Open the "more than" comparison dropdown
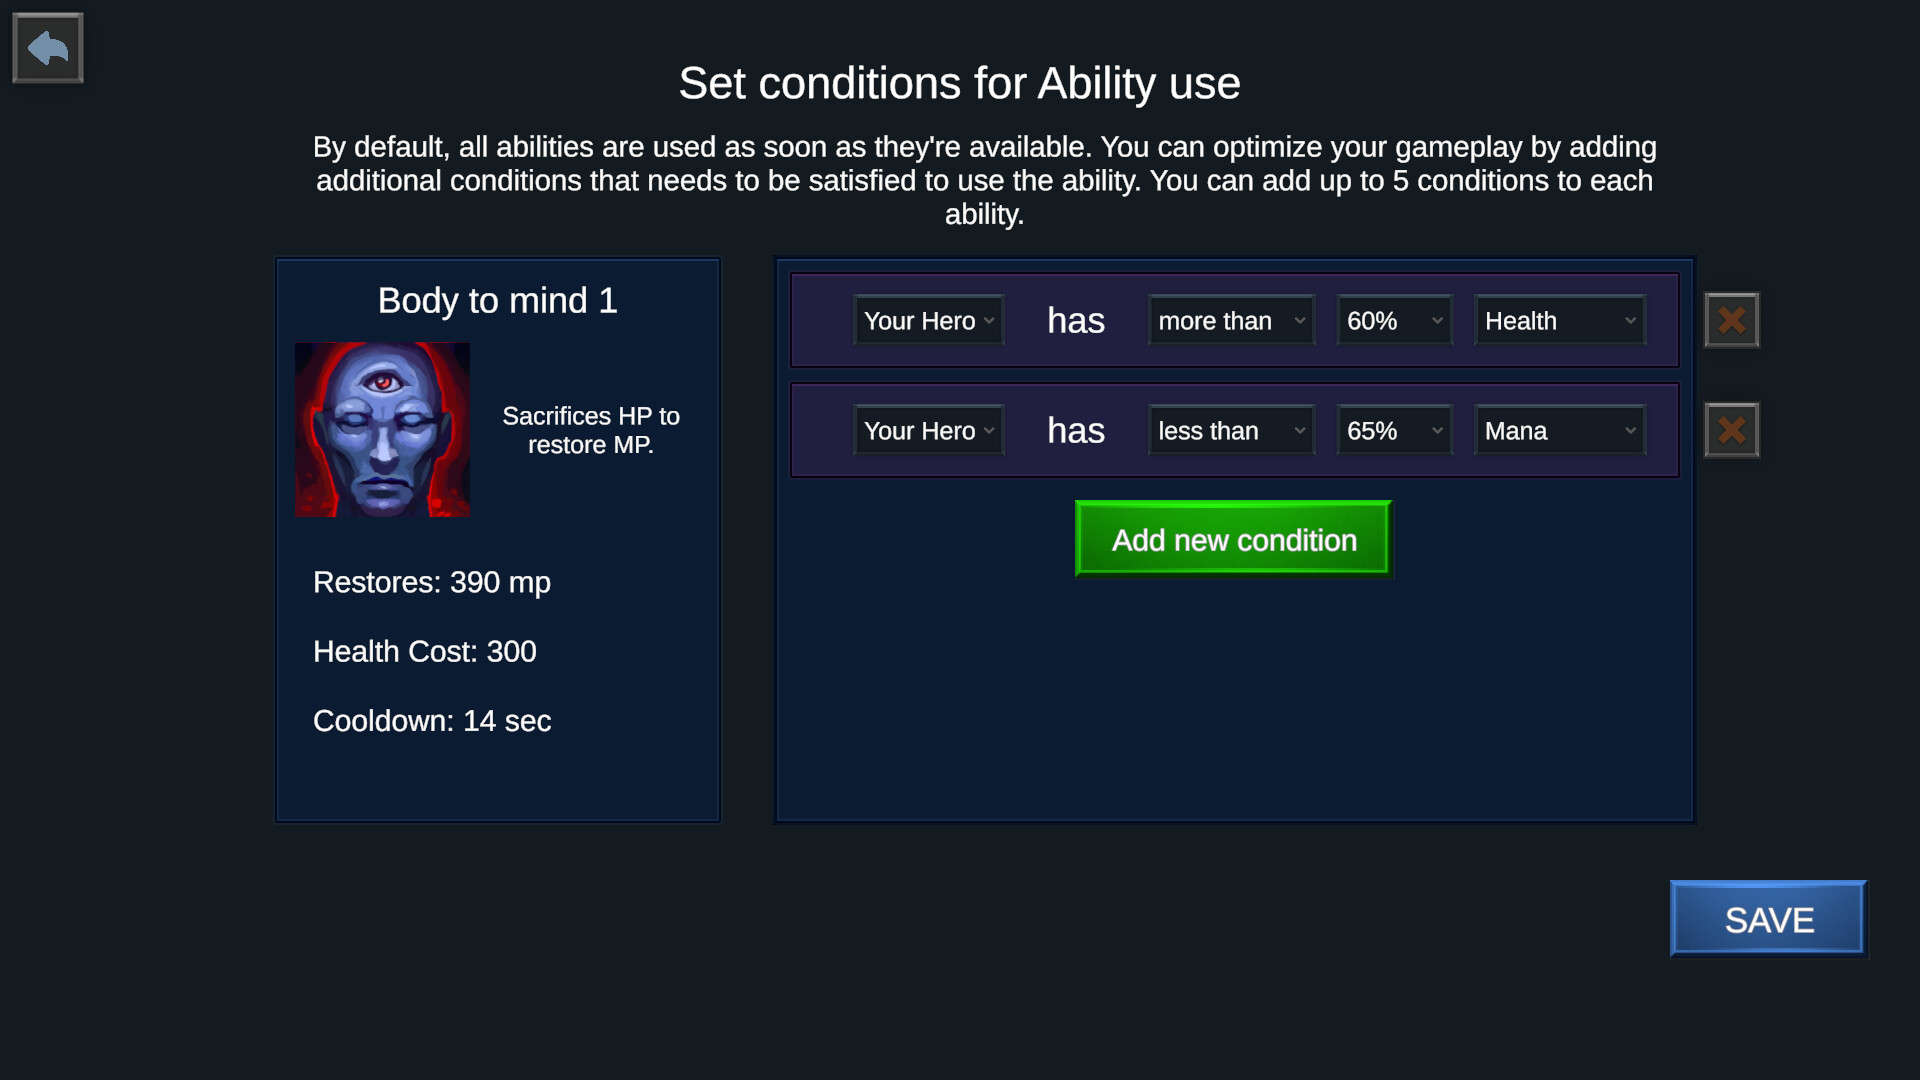1920x1080 pixels. tap(1230, 321)
